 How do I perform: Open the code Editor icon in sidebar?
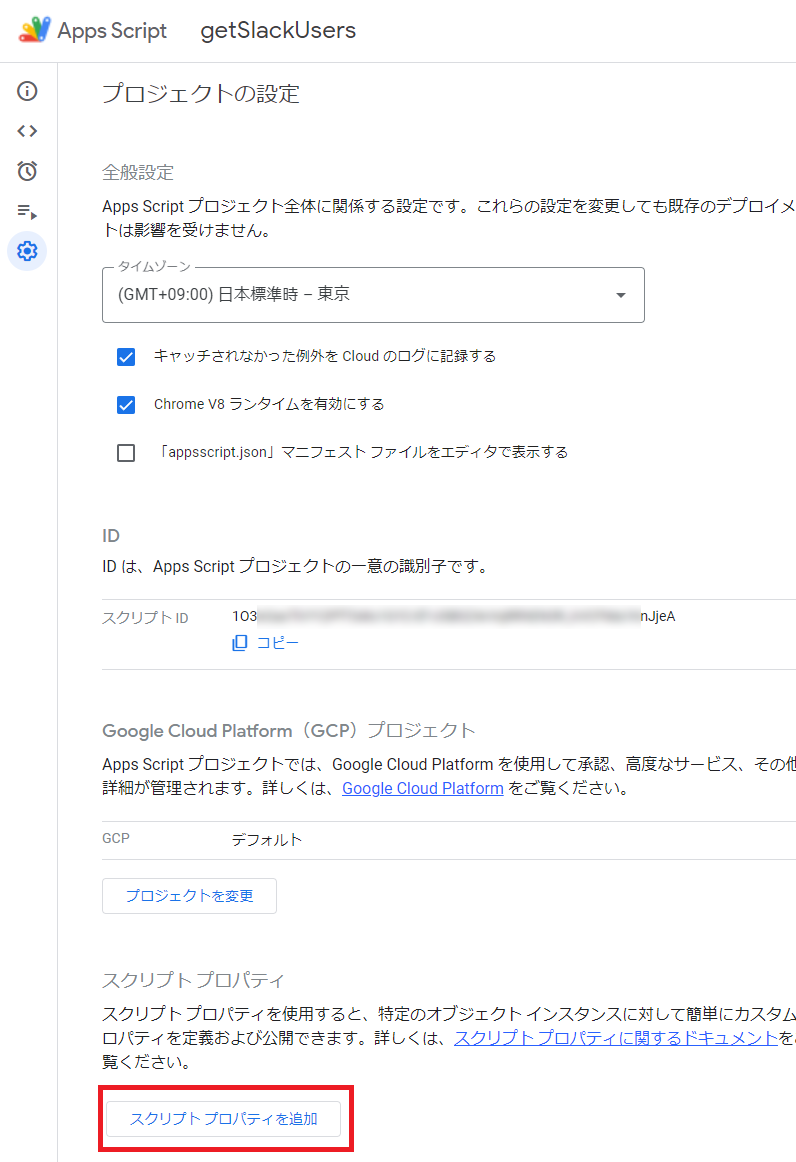[27, 131]
